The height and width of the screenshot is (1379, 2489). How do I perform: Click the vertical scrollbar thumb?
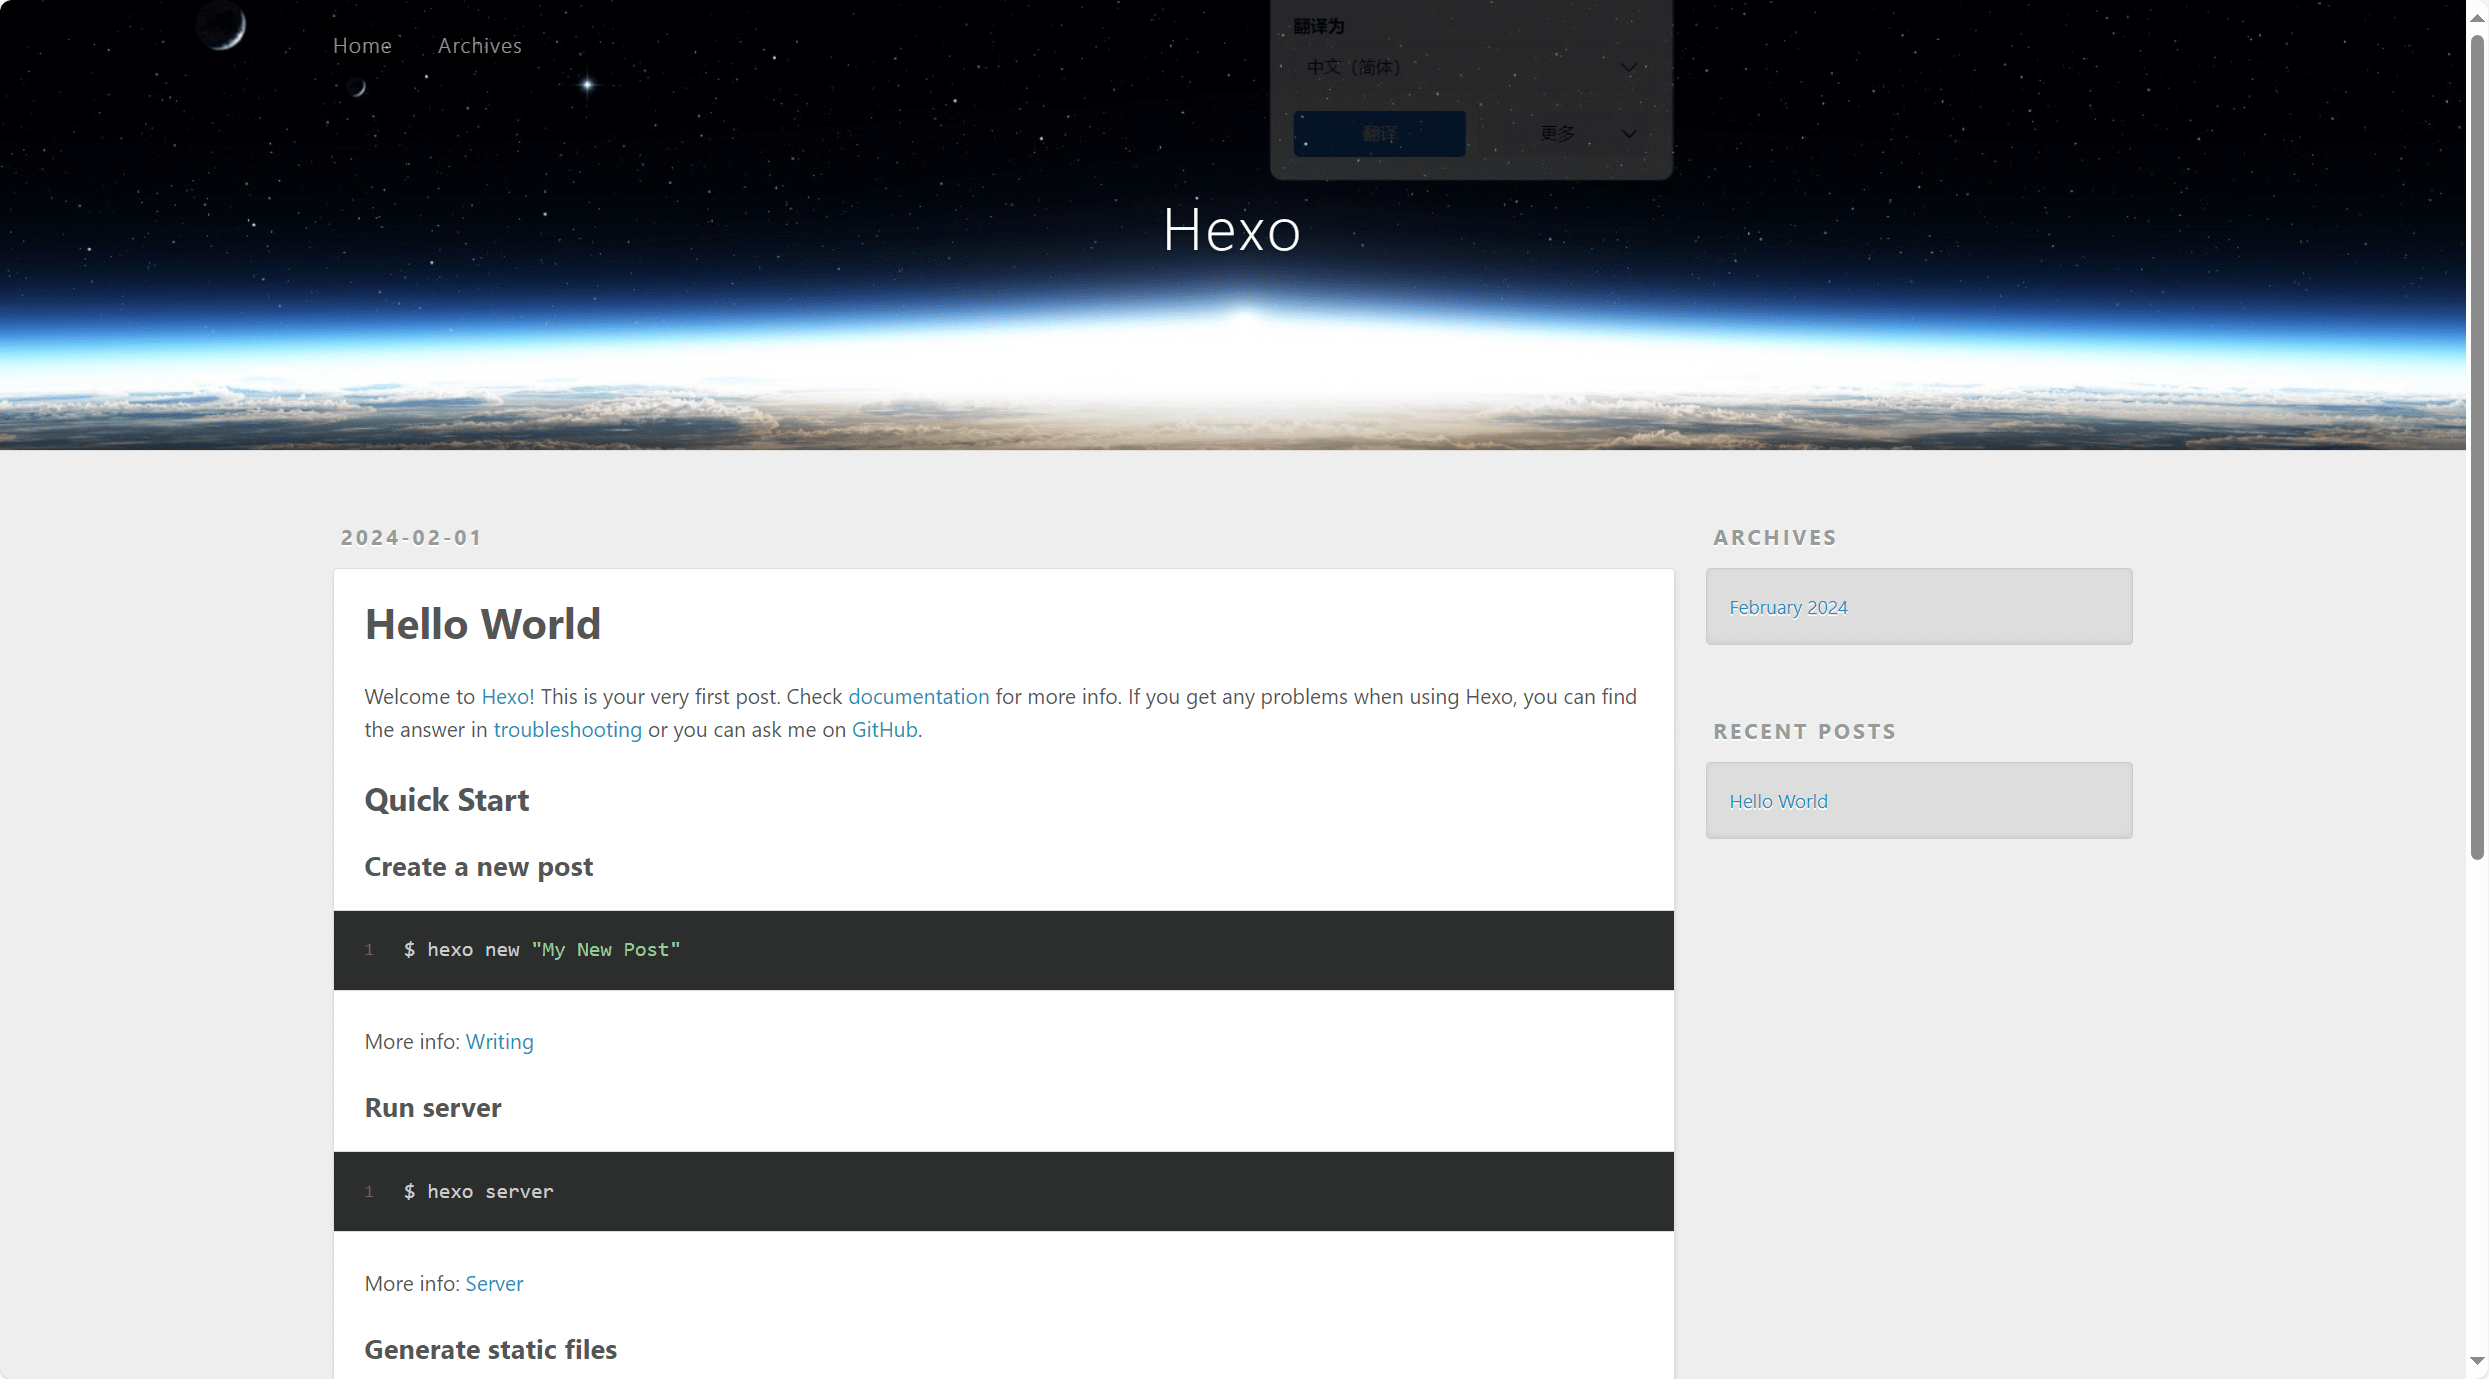(x=2477, y=445)
